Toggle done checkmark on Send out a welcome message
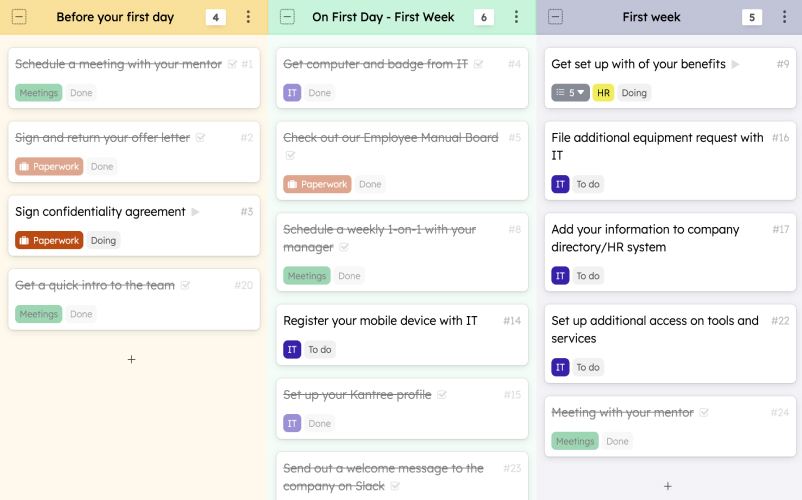This screenshot has width=802, height=500. point(395,486)
